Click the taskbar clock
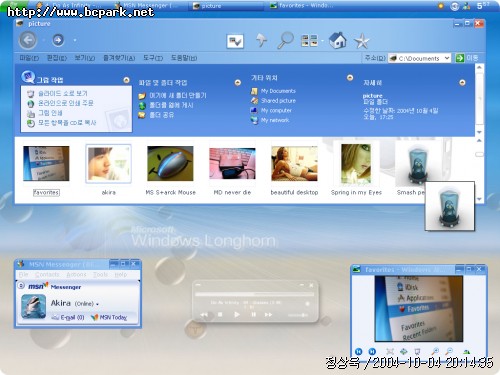 pos(483,5)
